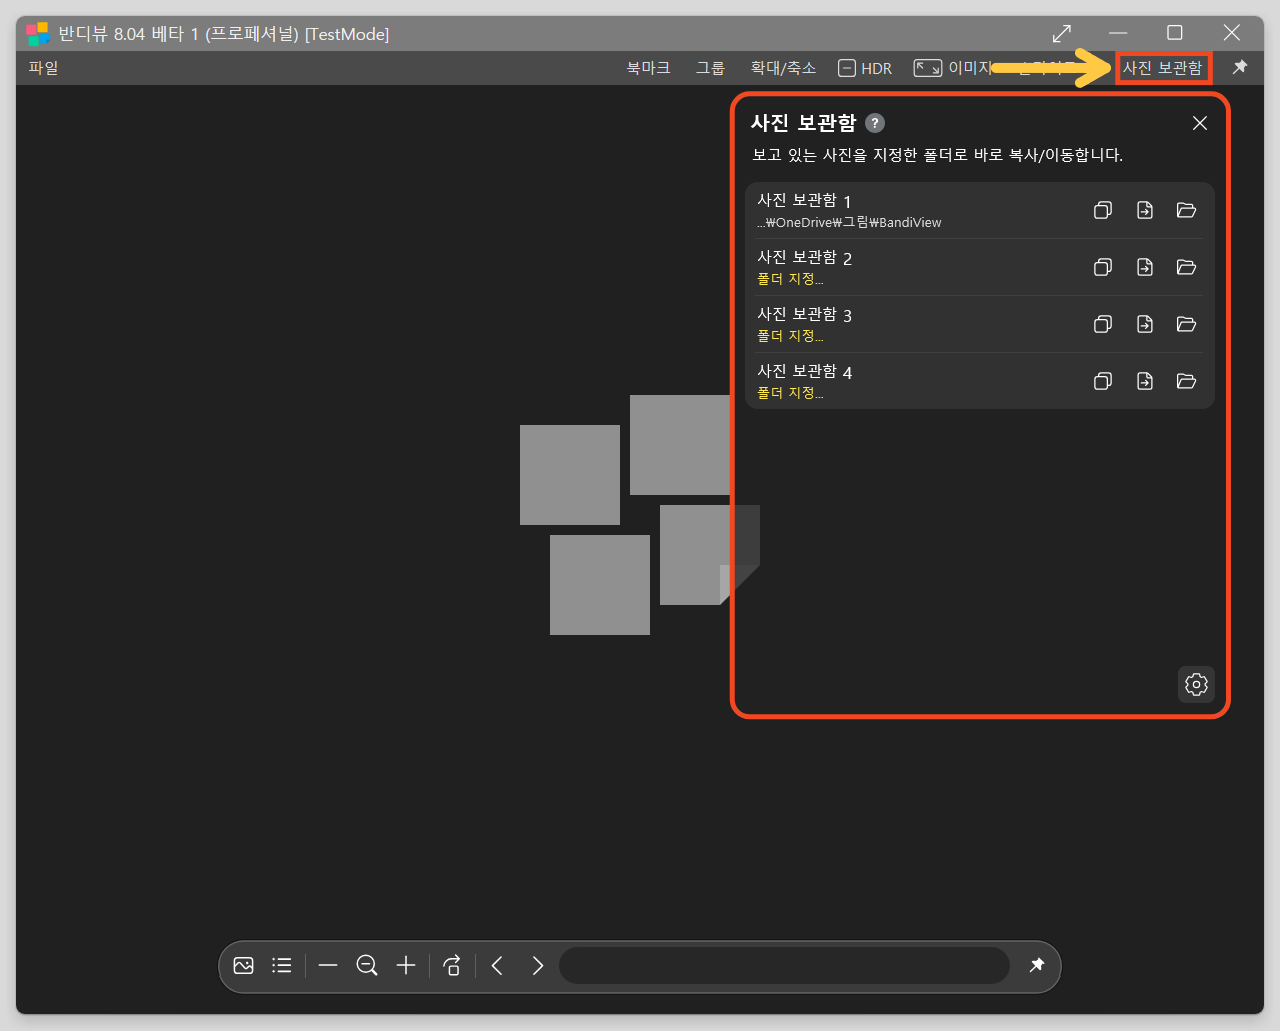Open the 그룹 menu
Viewport: 1280px width, 1031px height.
710,68
